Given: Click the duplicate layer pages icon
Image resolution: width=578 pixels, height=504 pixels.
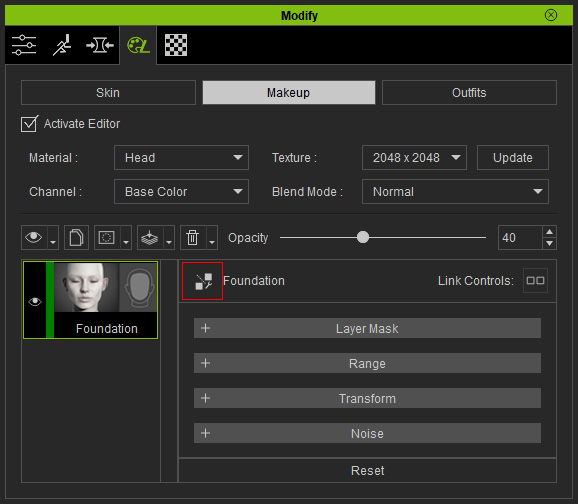Looking at the screenshot, I should pos(76,237).
